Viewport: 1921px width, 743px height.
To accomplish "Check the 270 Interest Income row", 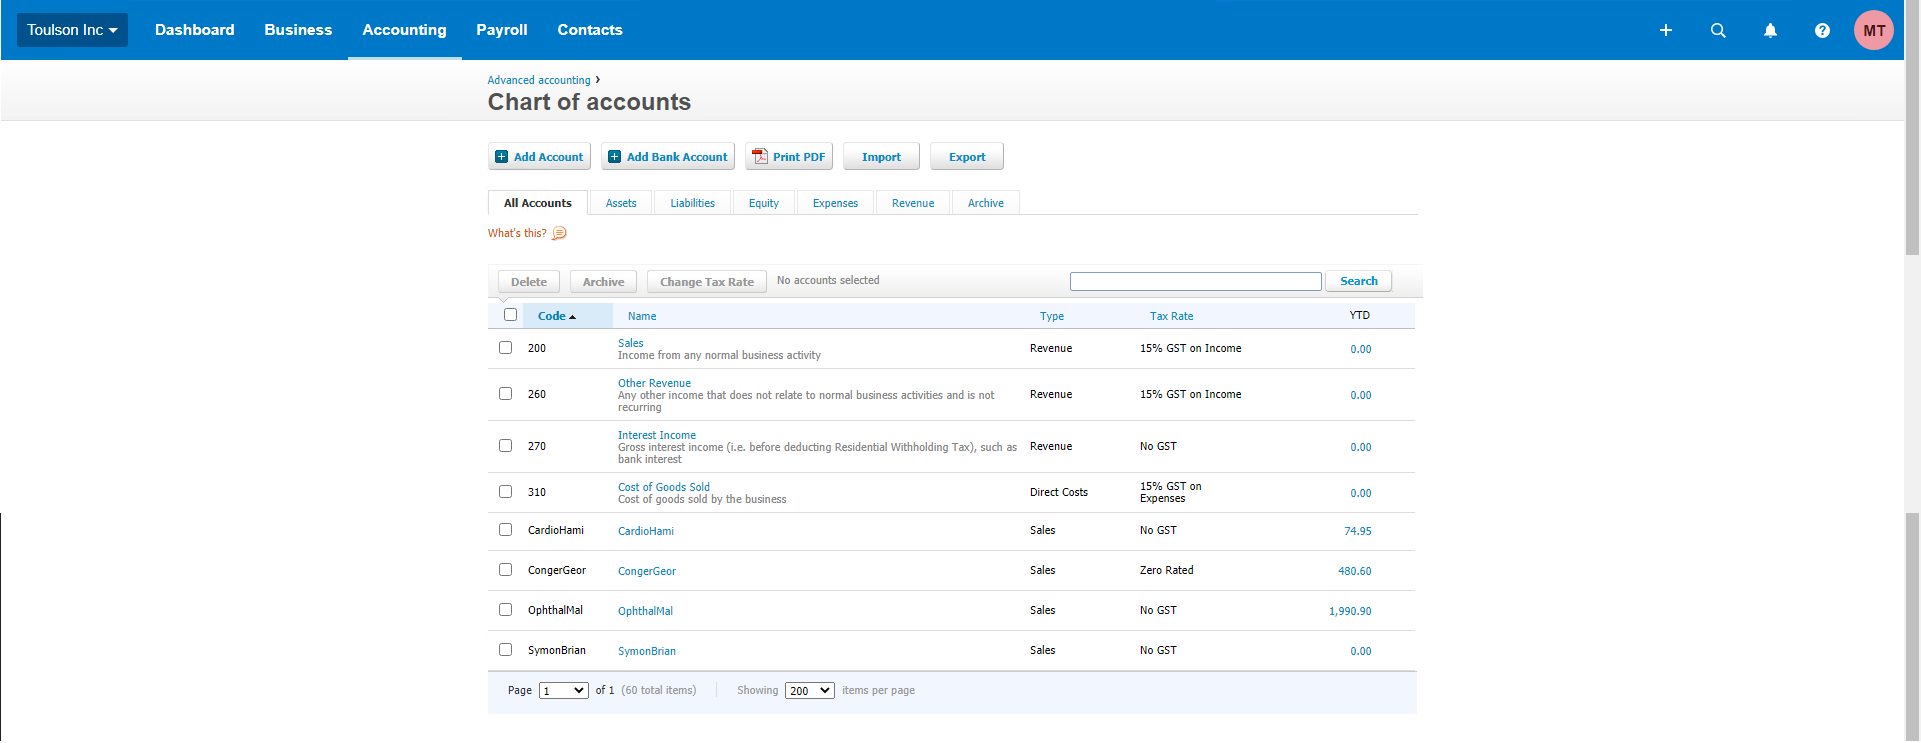I will tap(505, 446).
